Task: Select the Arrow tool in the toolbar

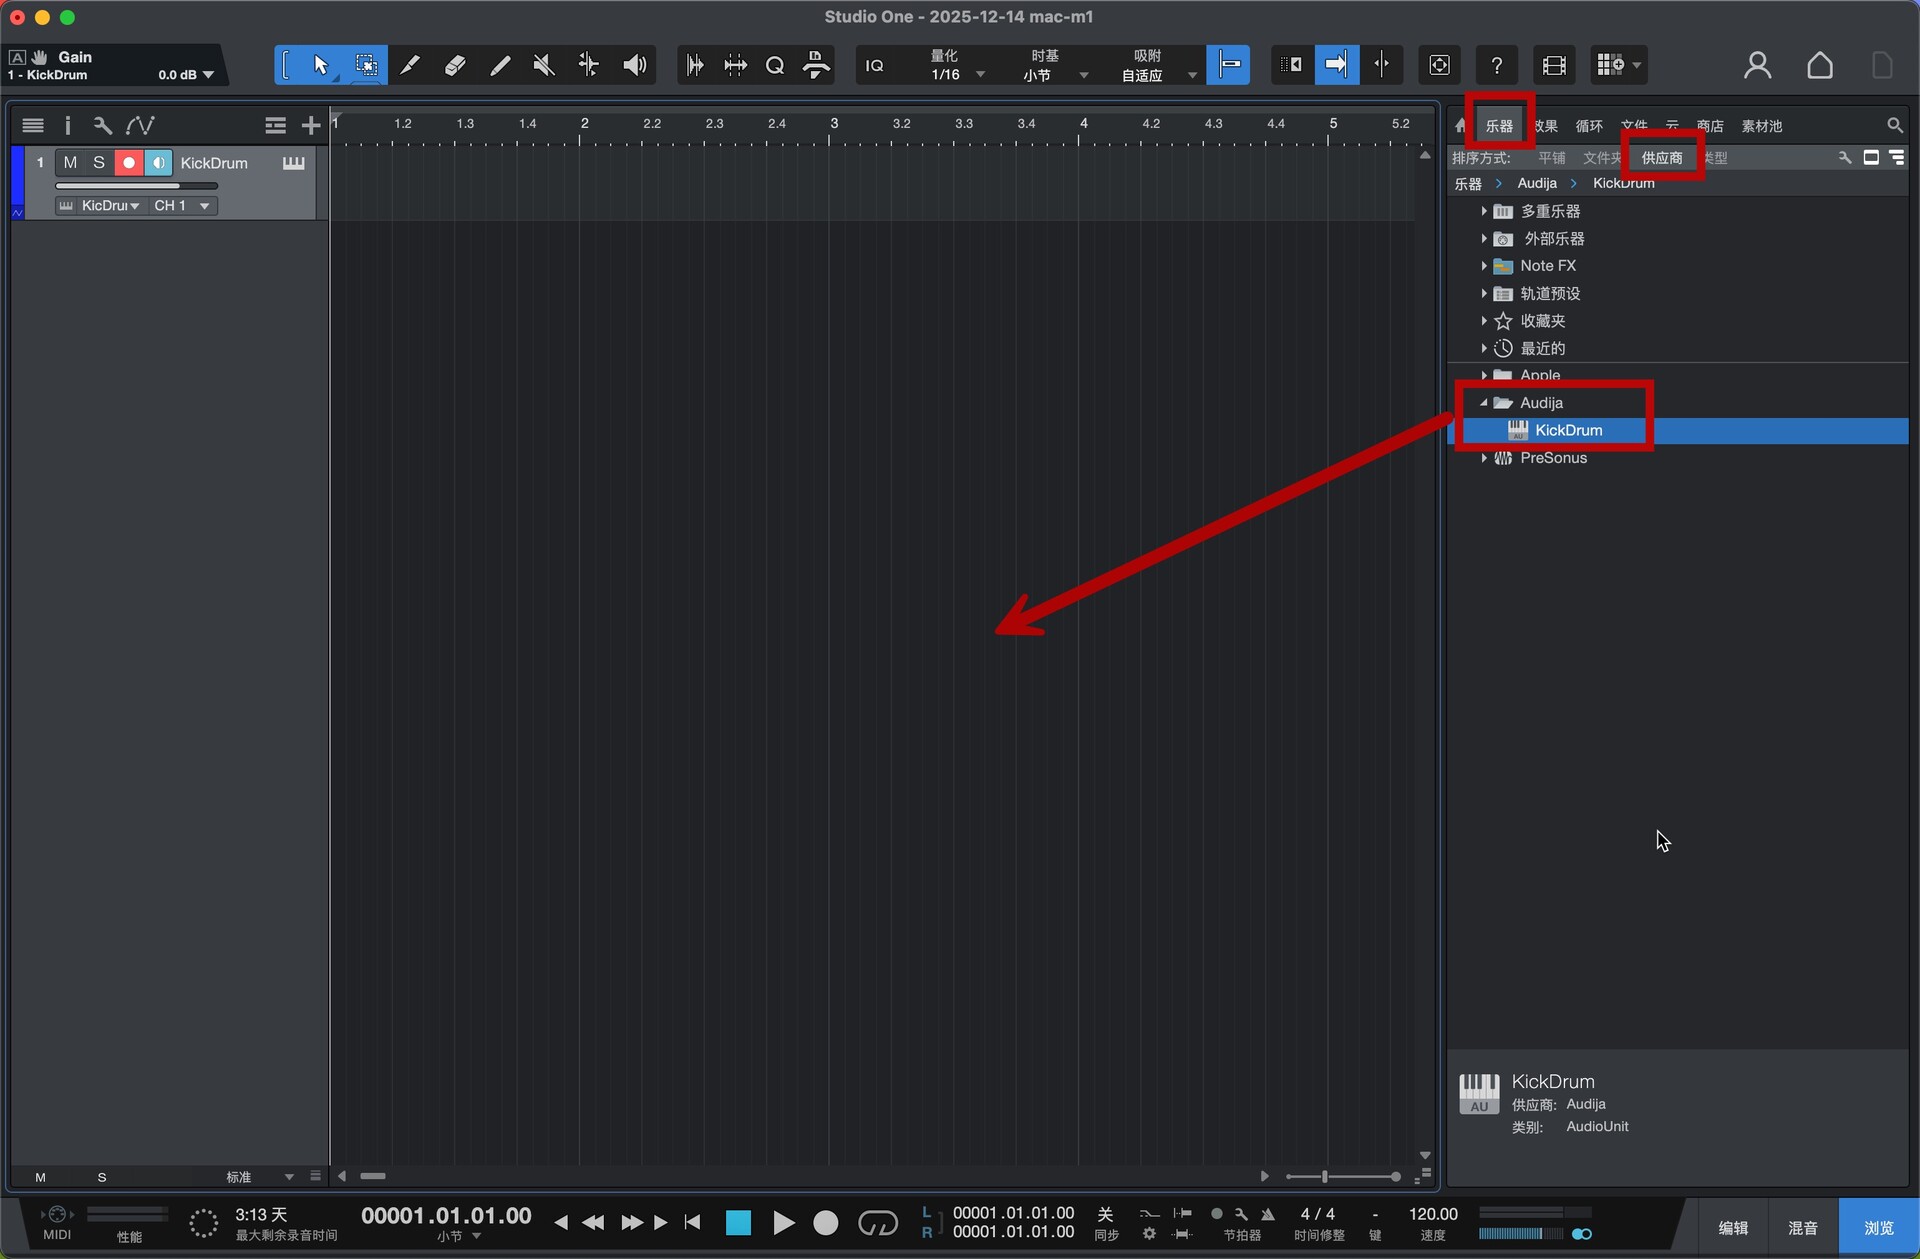Action: (320, 65)
